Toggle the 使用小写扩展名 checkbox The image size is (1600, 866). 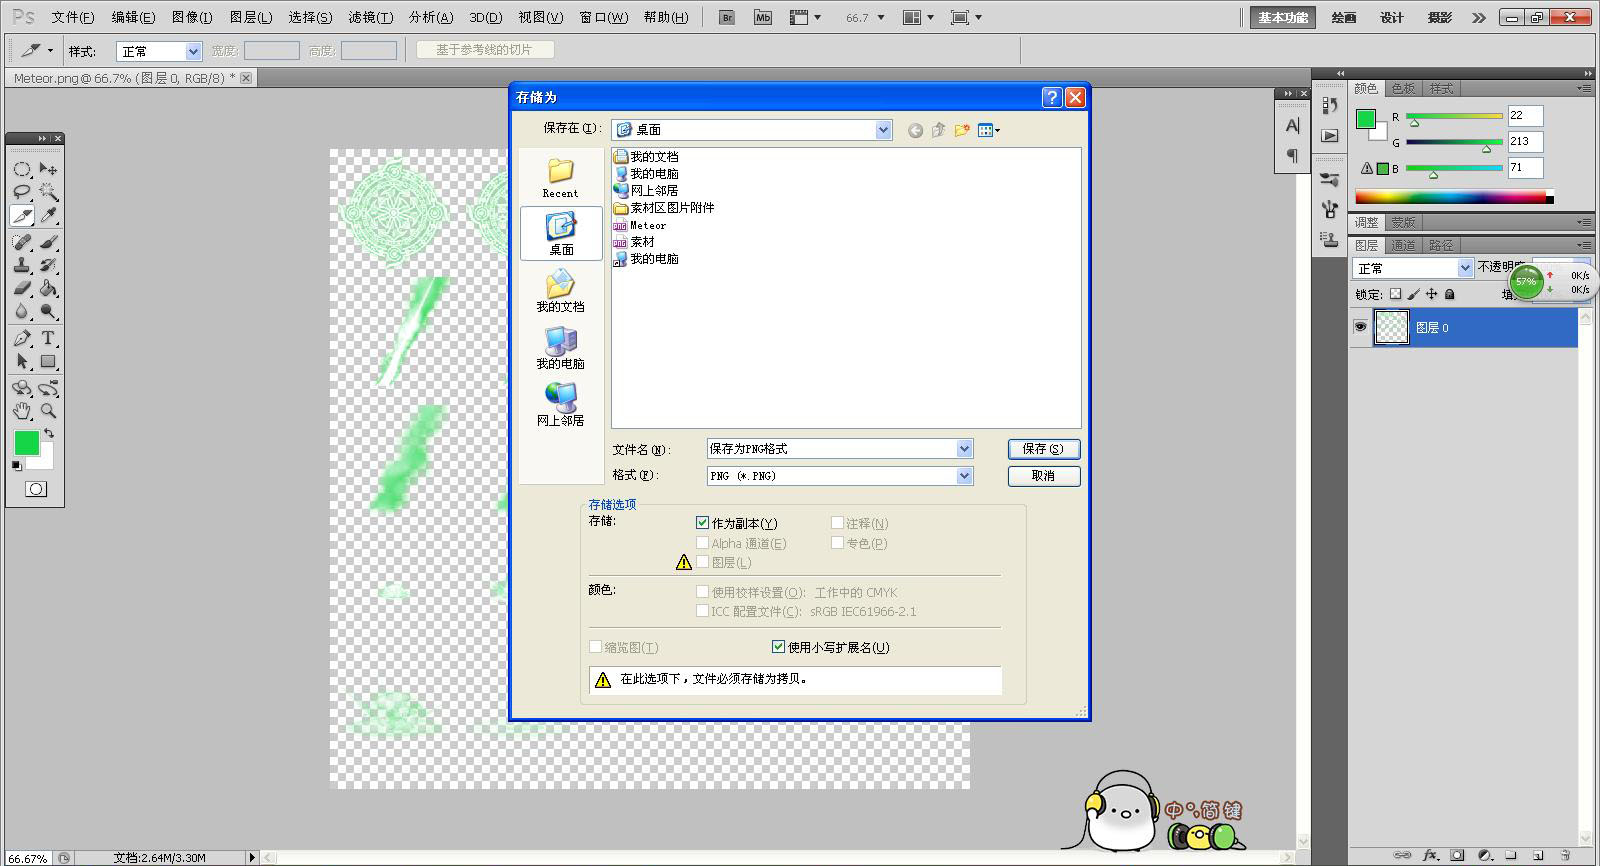click(x=778, y=647)
